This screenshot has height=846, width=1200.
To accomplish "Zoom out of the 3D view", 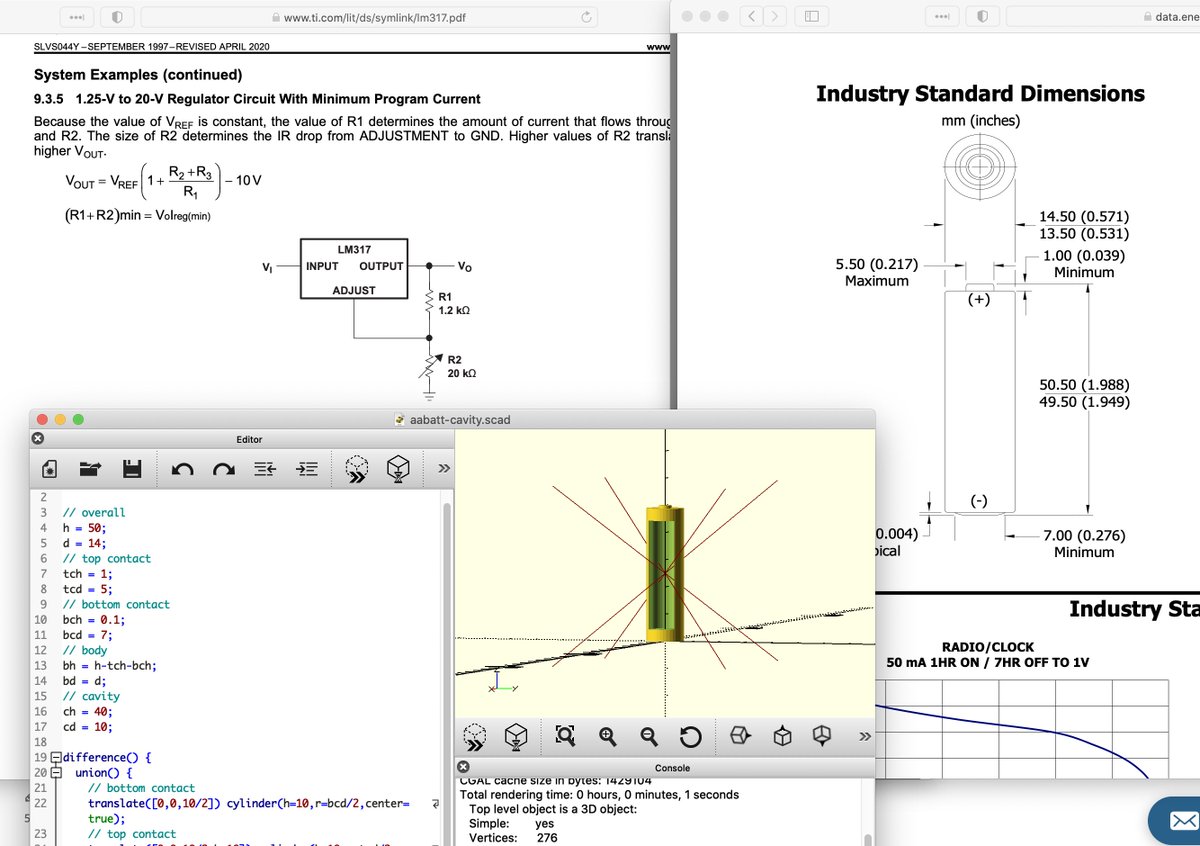I will coord(648,737).
